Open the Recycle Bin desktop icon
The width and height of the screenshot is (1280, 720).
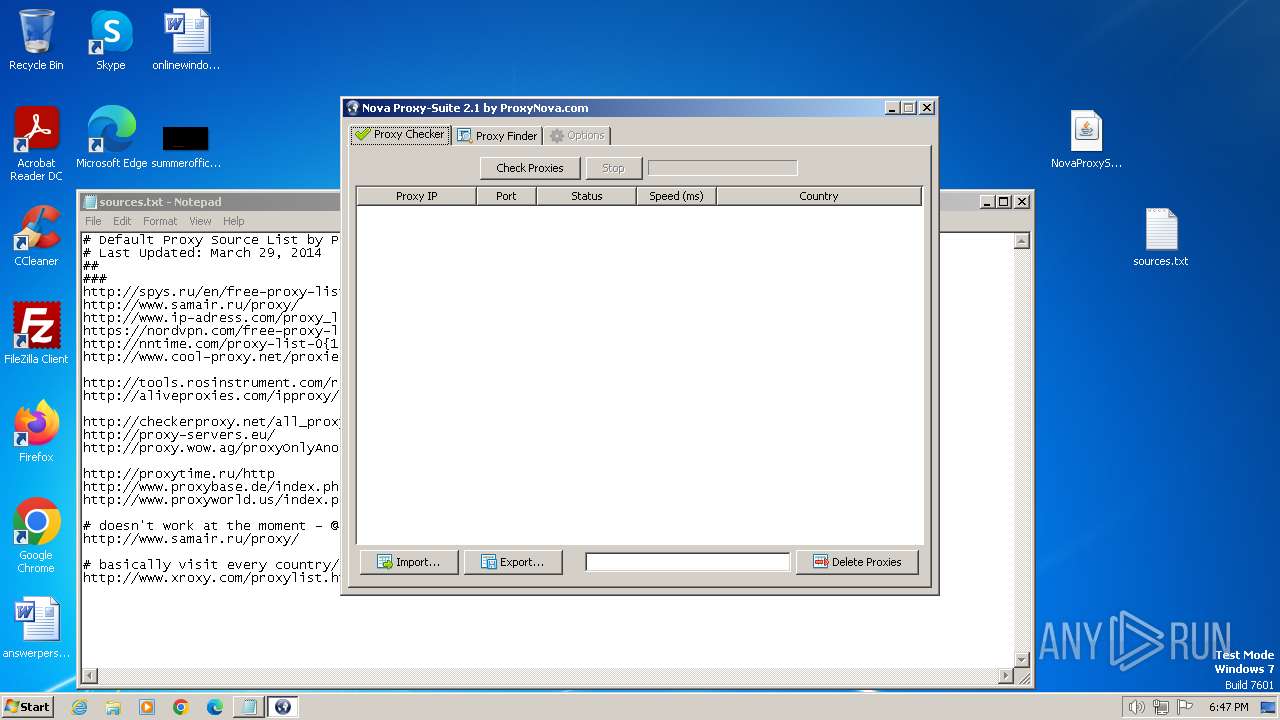pos(36,40)
